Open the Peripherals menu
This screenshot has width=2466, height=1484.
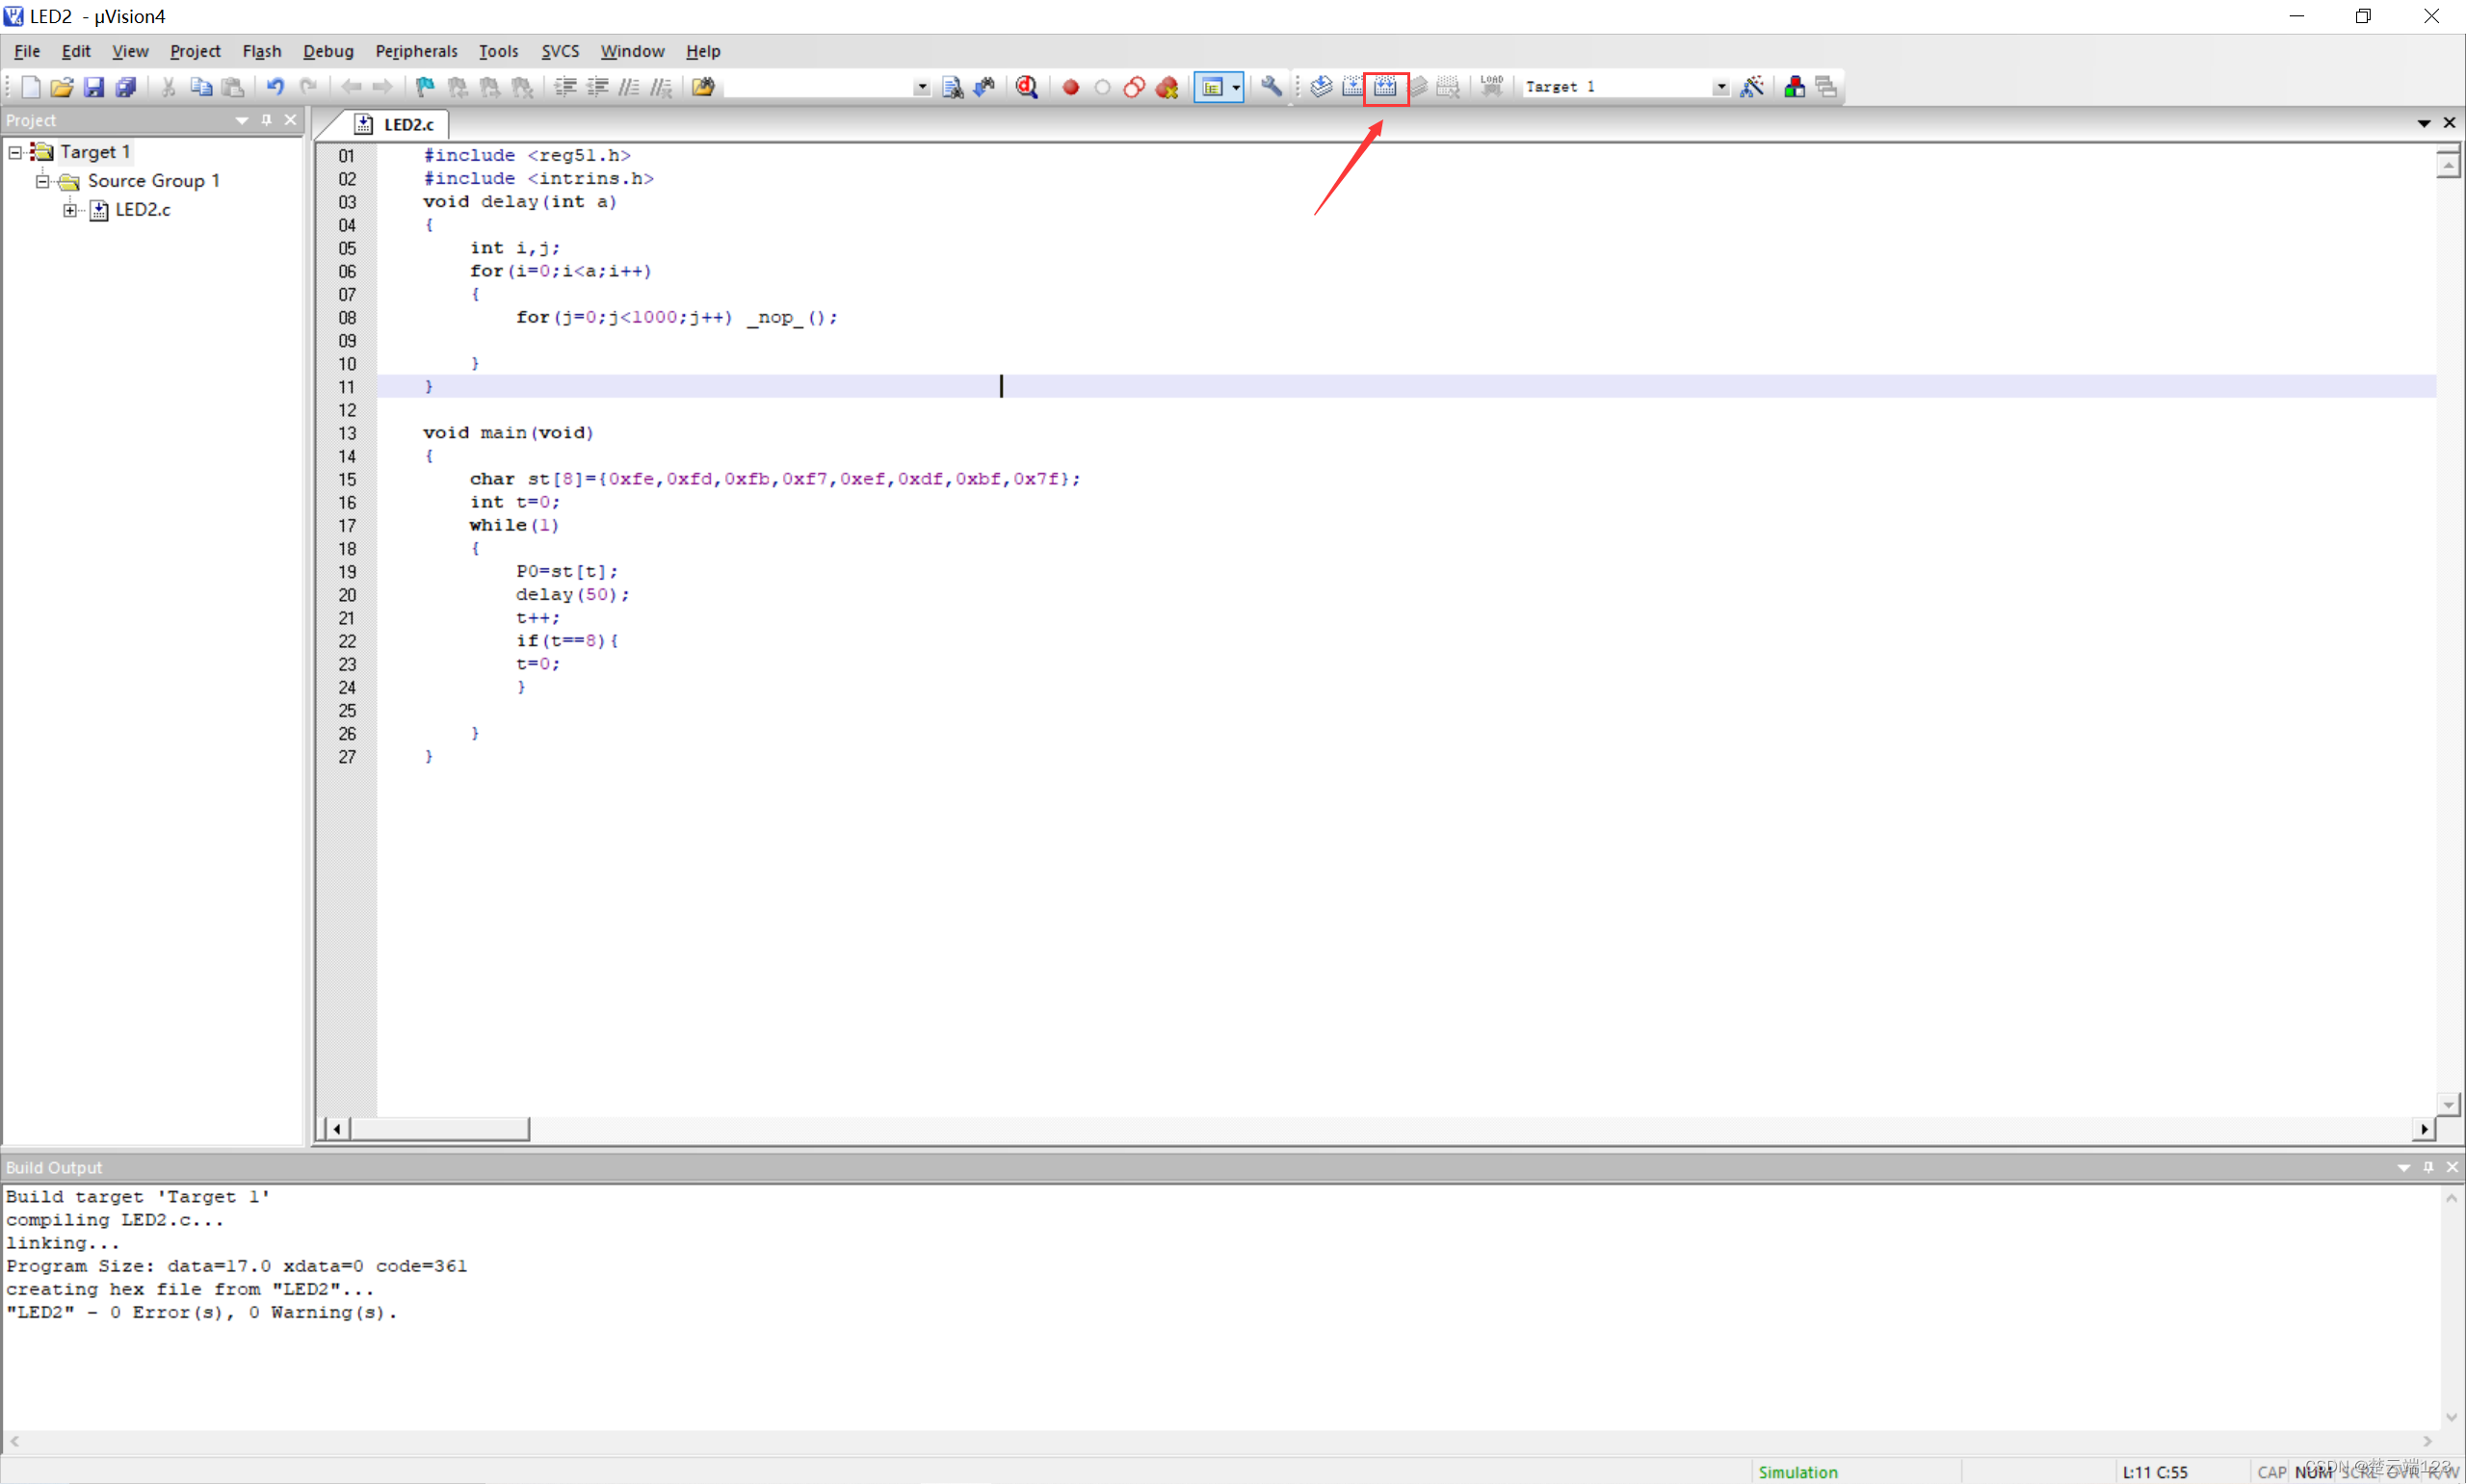416,51
